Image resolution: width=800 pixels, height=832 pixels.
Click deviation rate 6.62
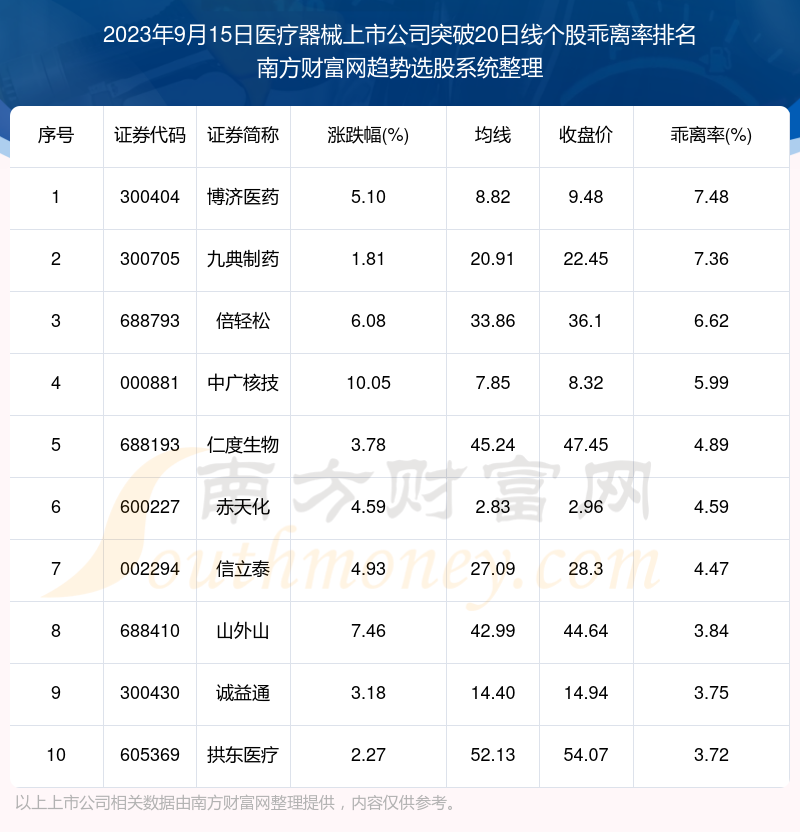[x=711, y=321]
